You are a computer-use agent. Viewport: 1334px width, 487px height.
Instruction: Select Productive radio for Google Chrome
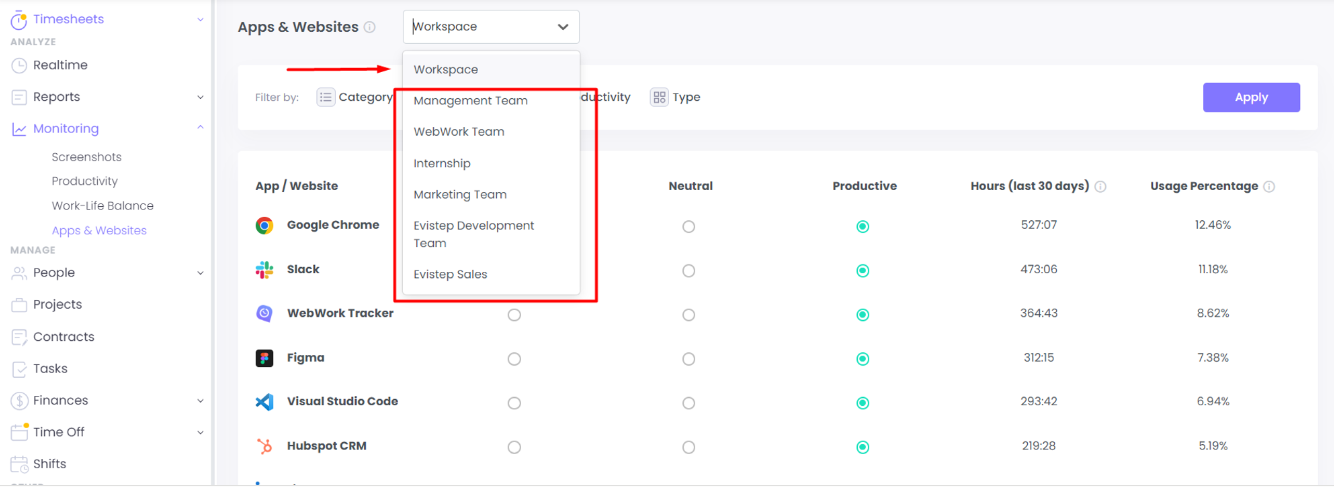pos(862,227)
